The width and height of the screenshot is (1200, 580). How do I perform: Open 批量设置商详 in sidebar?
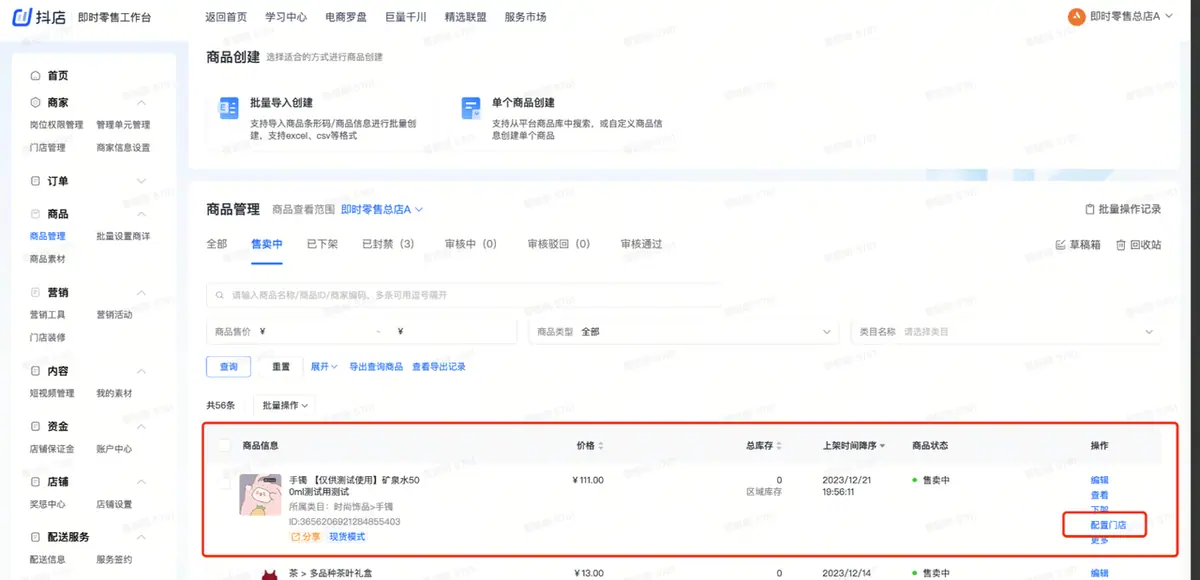click(x=123, y=237)
